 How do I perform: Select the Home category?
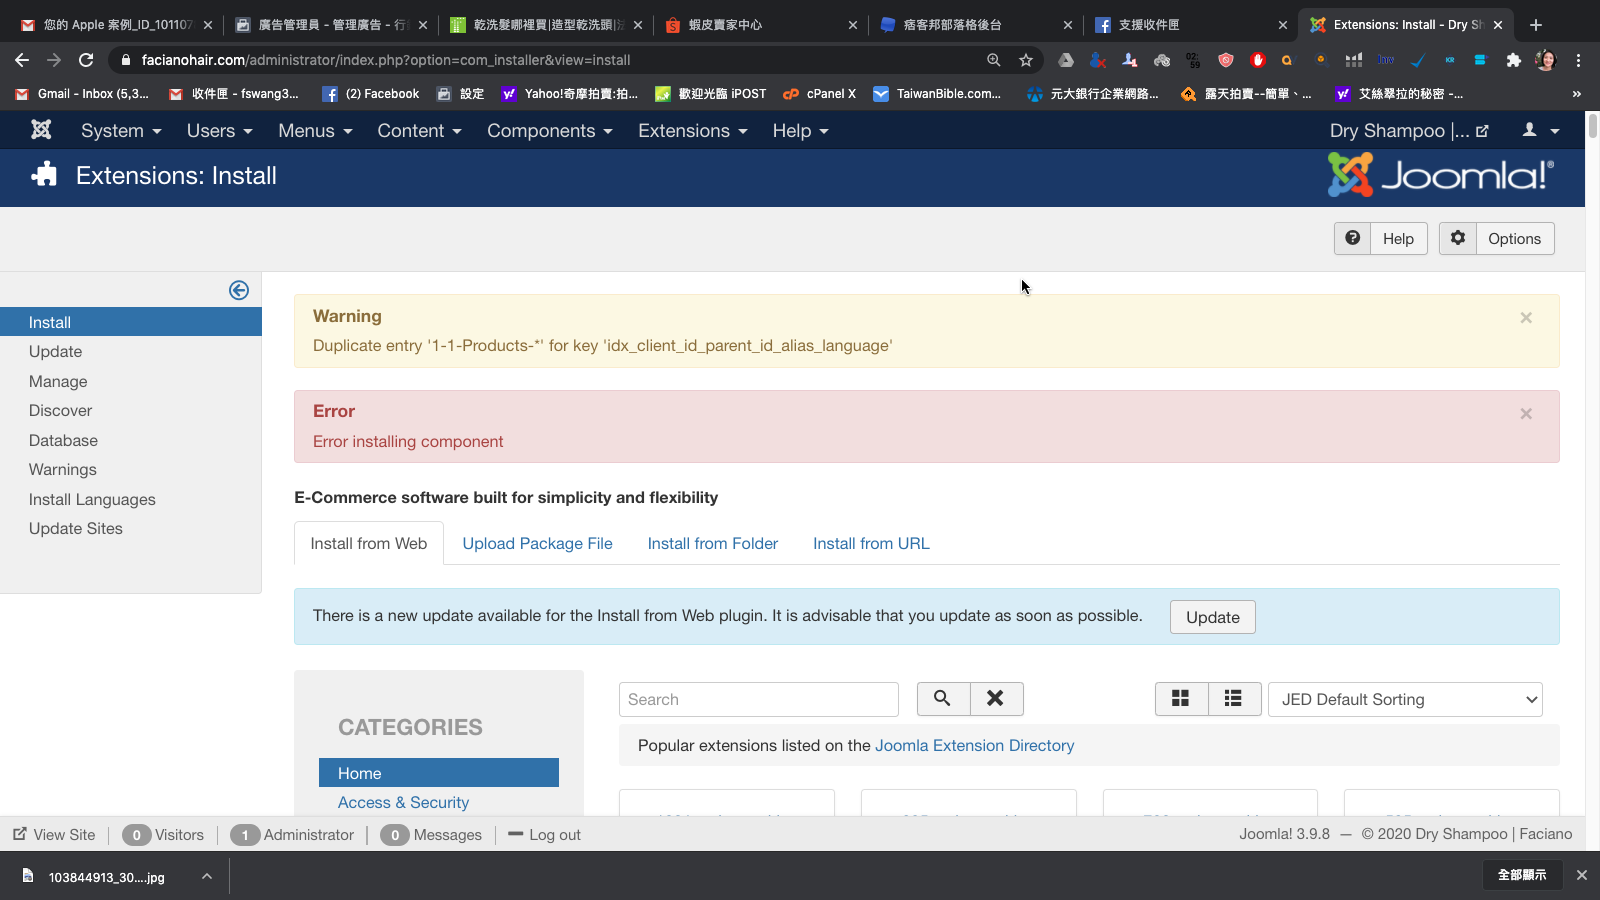pyautogui.click(x=439, y=773)
